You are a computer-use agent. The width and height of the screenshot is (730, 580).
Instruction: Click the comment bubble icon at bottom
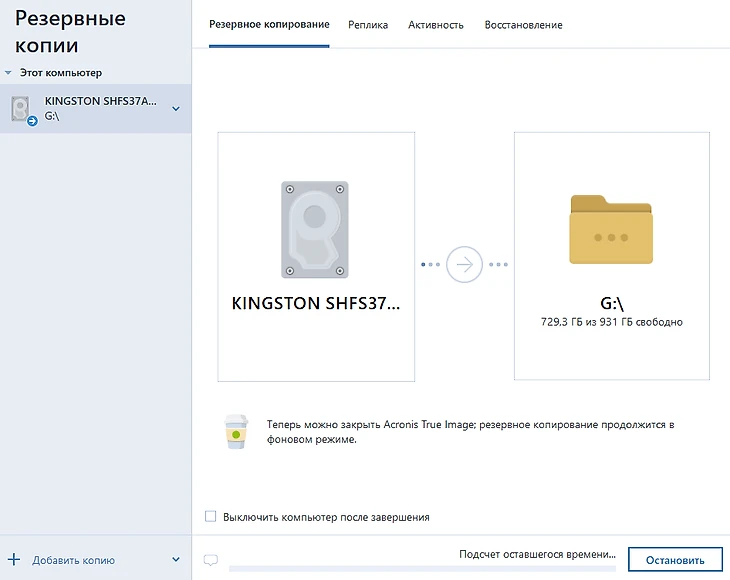click(x=210, y=561)
